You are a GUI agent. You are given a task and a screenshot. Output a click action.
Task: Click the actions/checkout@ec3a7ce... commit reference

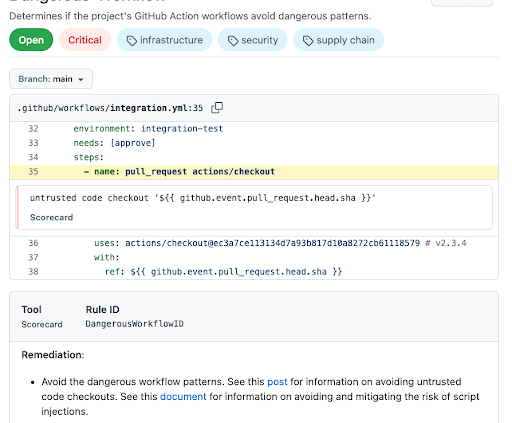pos(272,243)
